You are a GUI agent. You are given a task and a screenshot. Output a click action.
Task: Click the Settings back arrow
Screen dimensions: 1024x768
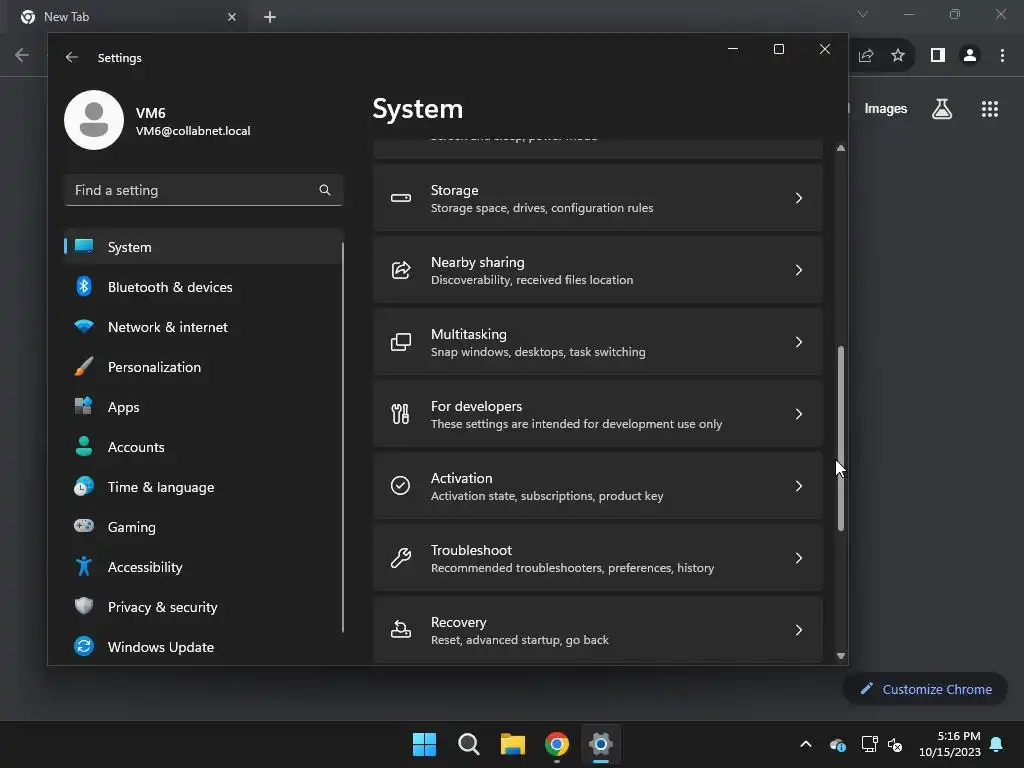click(x=72, y=57)
